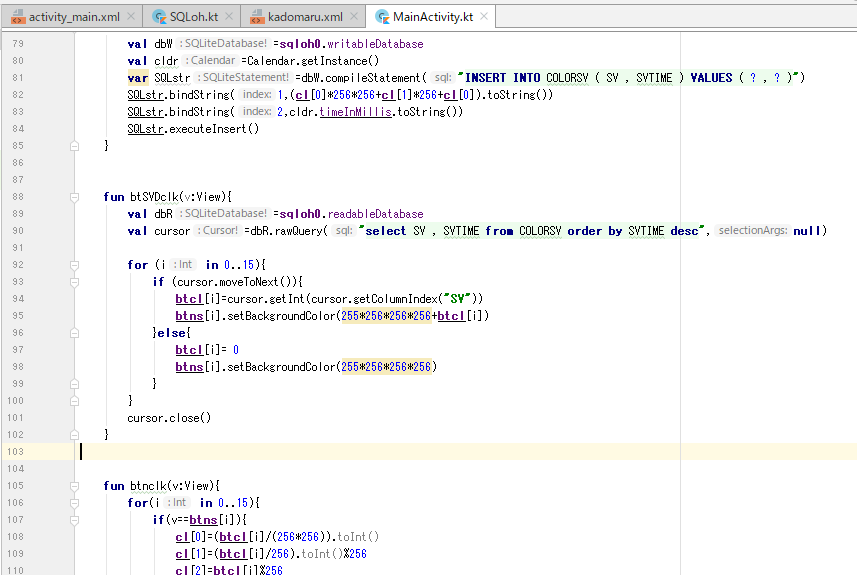The height and width of the screenshot is (575, 857).
Task: Switch to the activity_main.xml tab
Action: click(x=74, y=17)
